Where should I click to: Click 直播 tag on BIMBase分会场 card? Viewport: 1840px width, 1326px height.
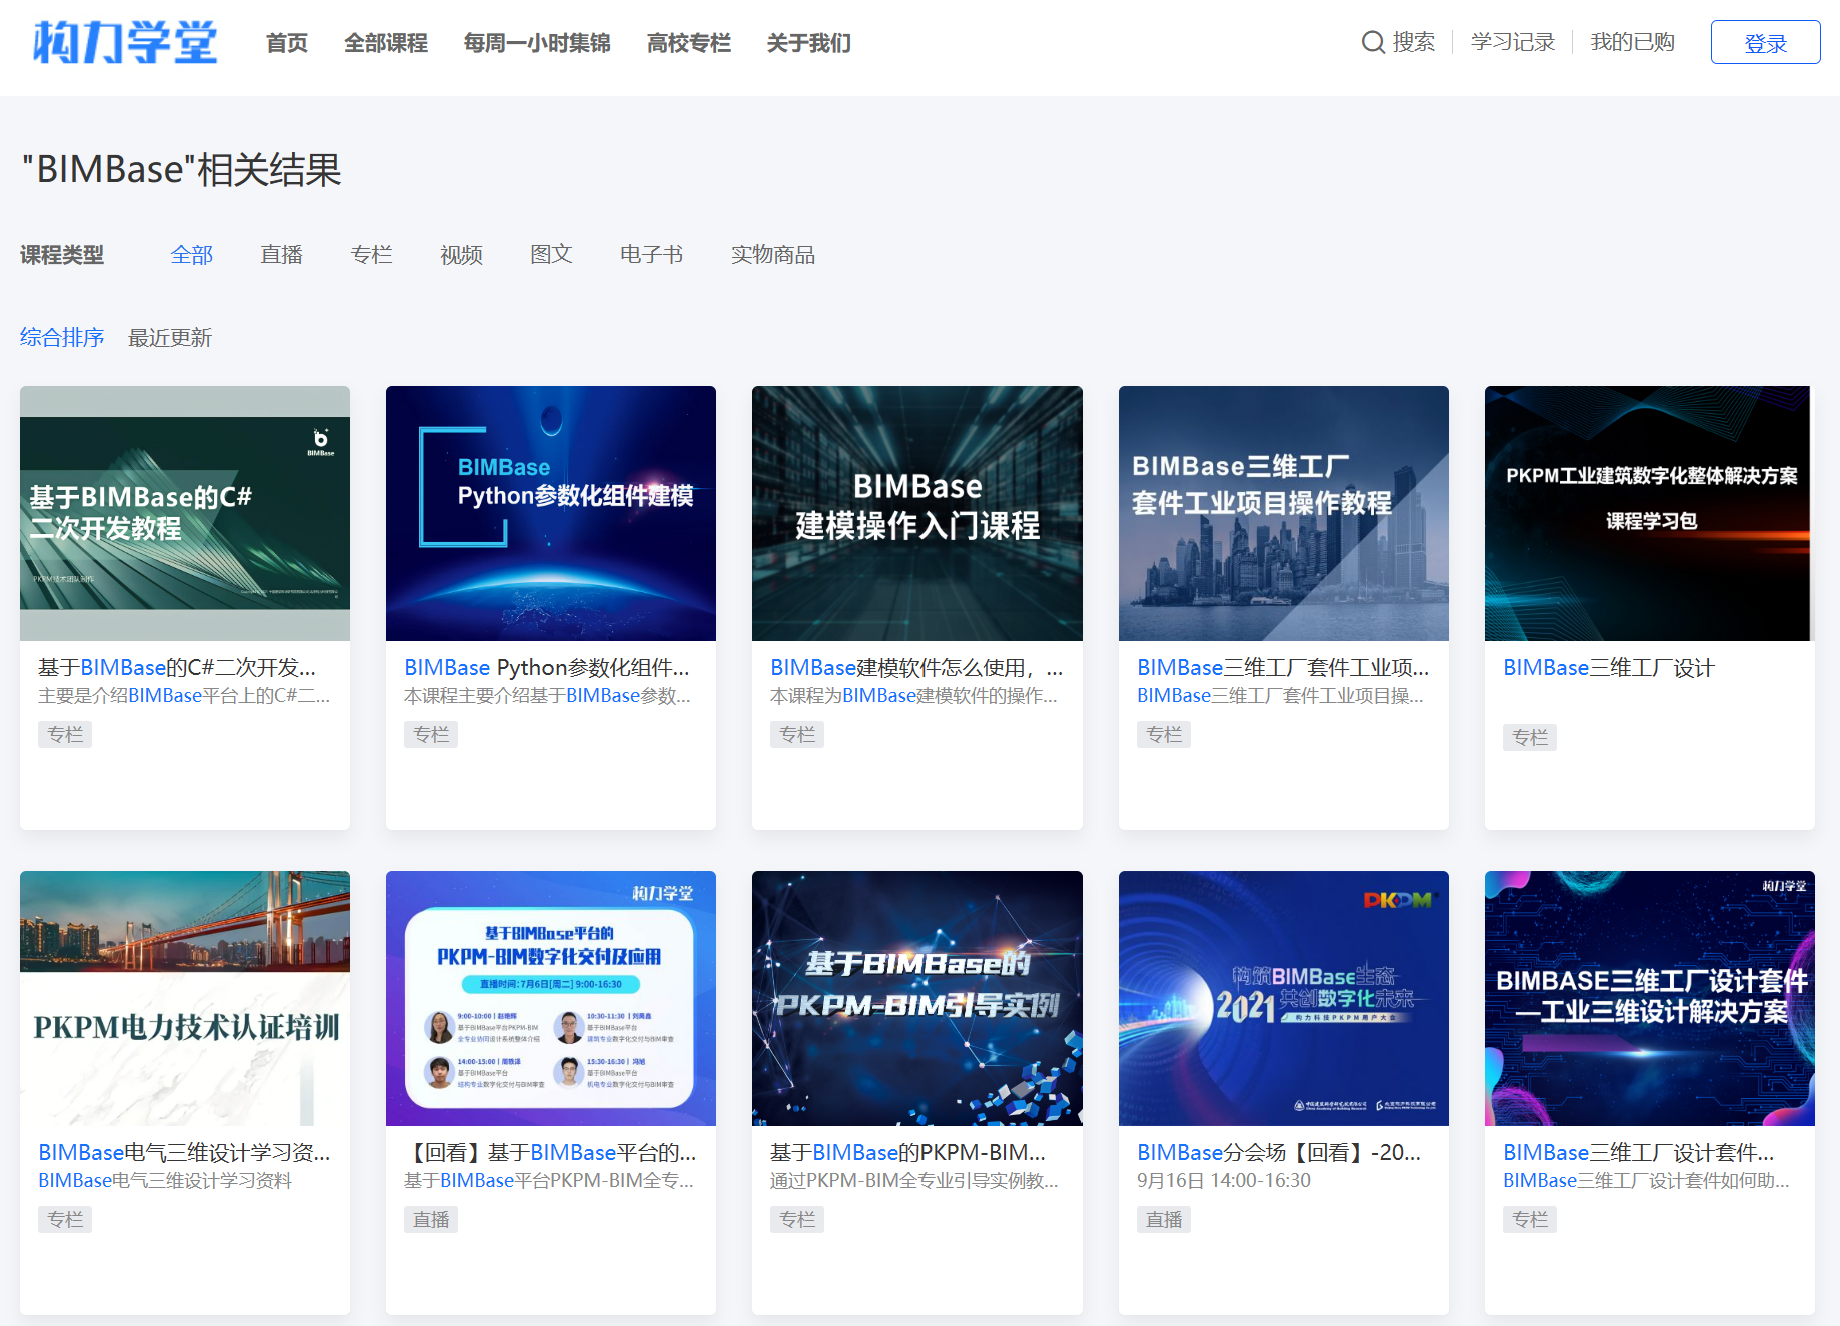(x=1164, y=1219)
